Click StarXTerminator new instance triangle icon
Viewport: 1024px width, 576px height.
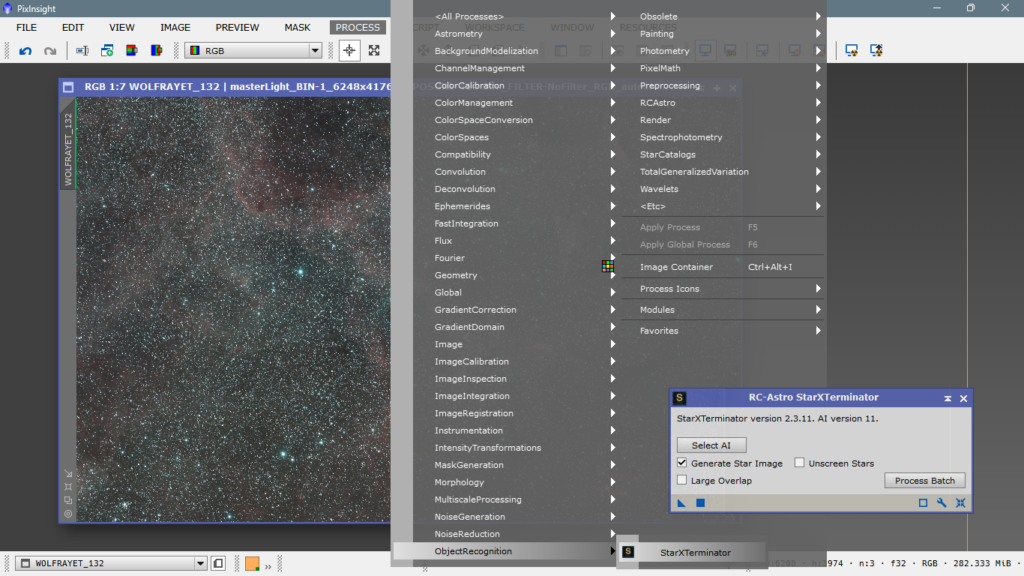(682, 503)
